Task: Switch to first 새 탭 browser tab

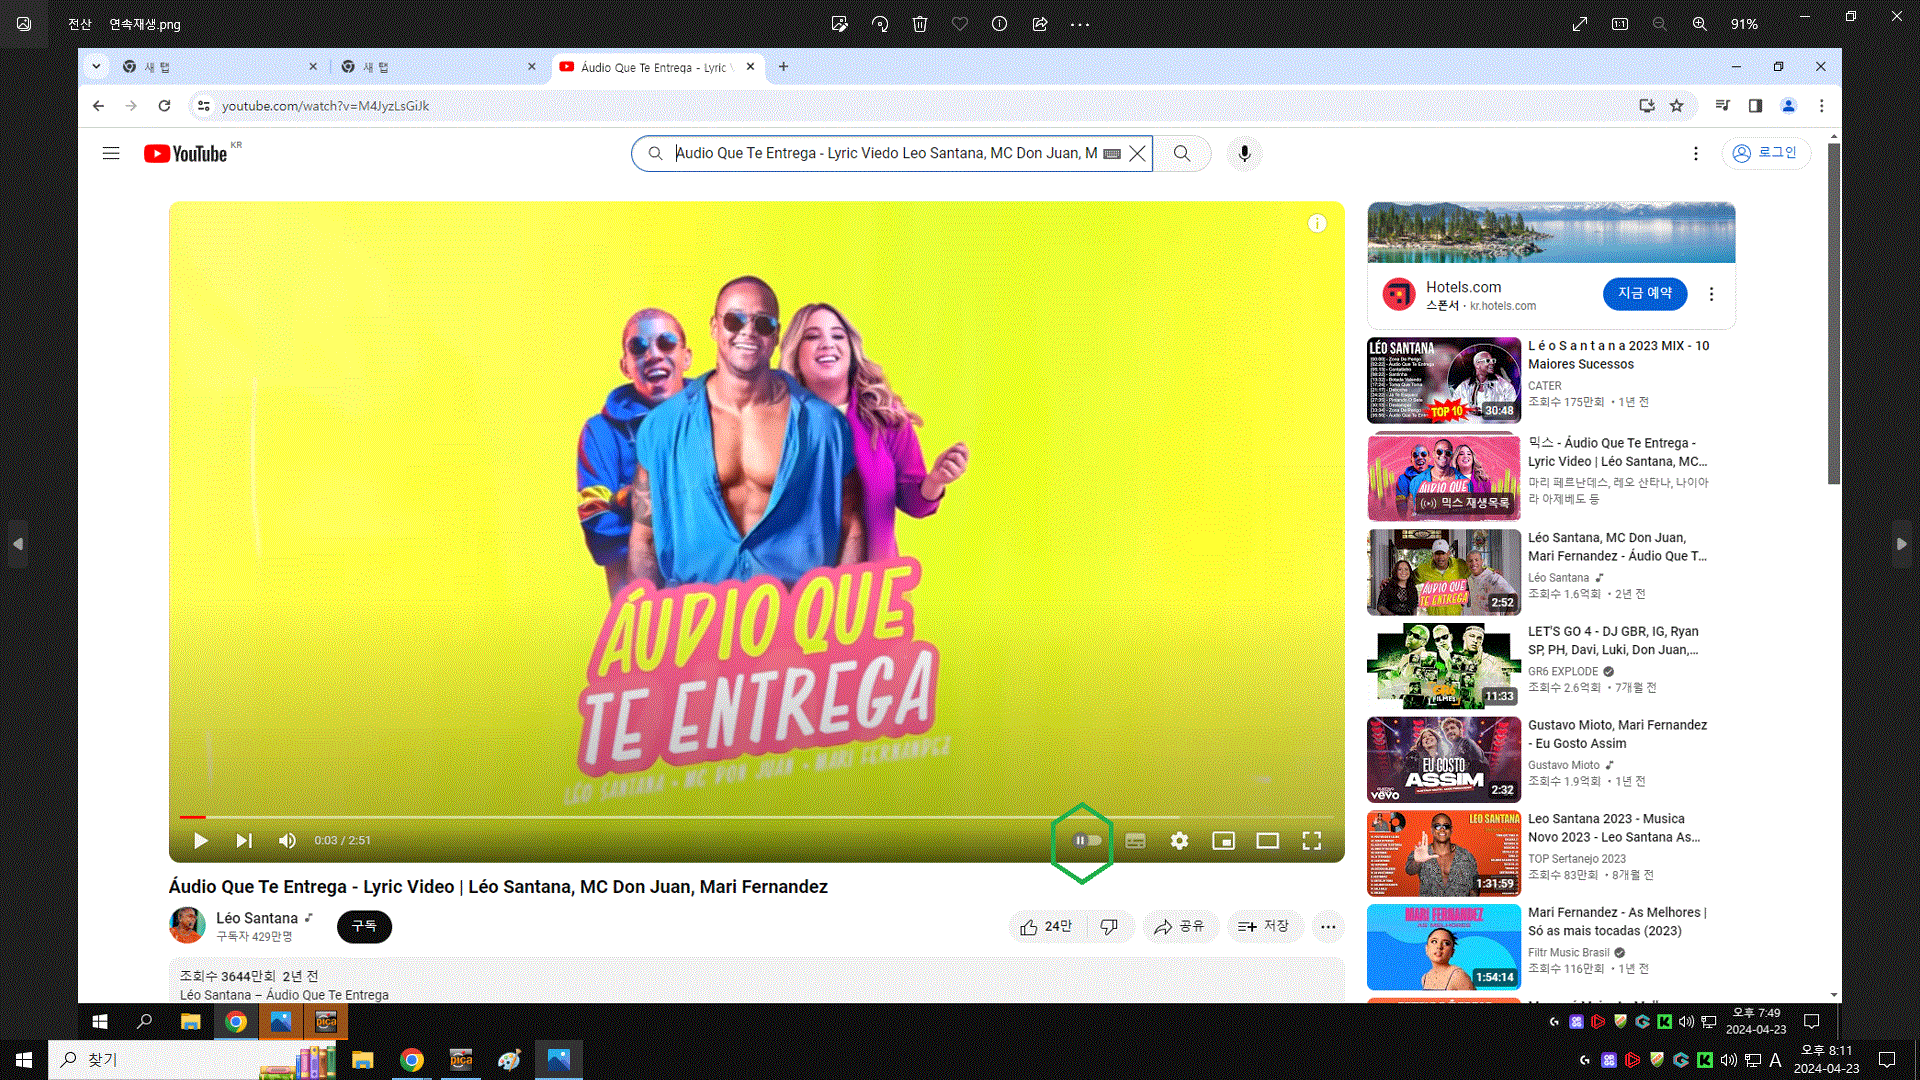Action: (220, 67)
